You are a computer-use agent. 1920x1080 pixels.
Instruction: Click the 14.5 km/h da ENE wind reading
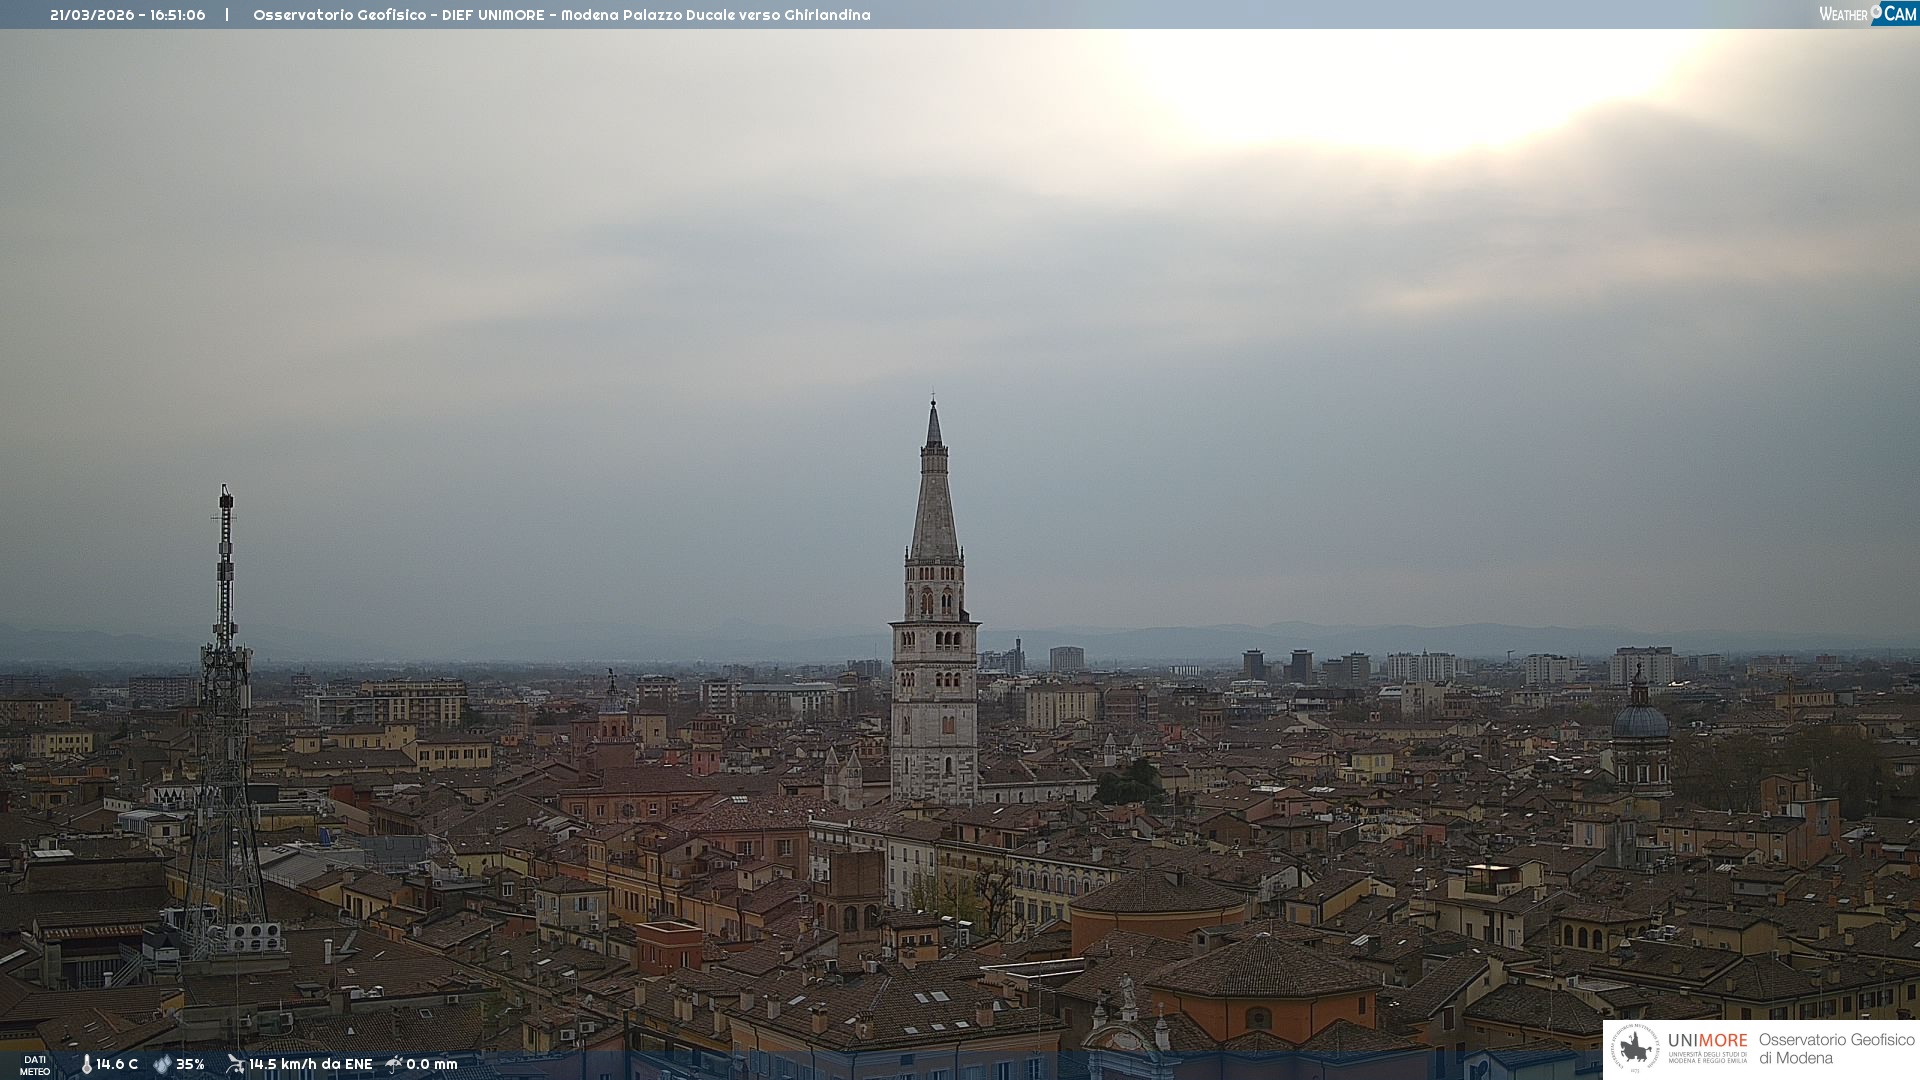pyautogui.click(x=310, y=1064)
